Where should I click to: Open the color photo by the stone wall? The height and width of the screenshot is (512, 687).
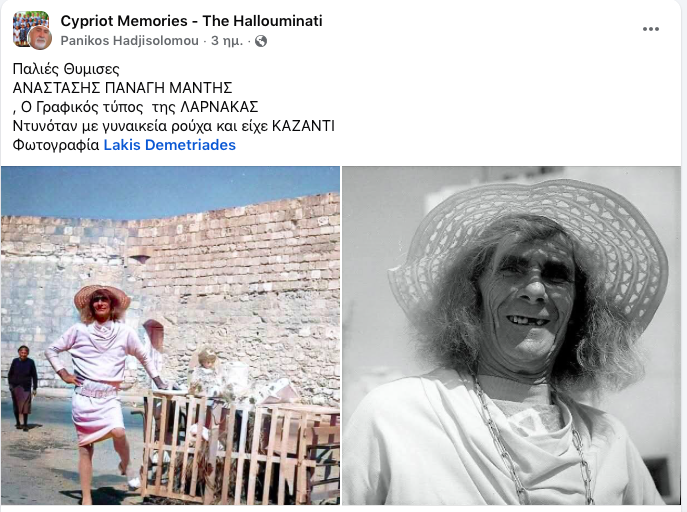[170, 335]
